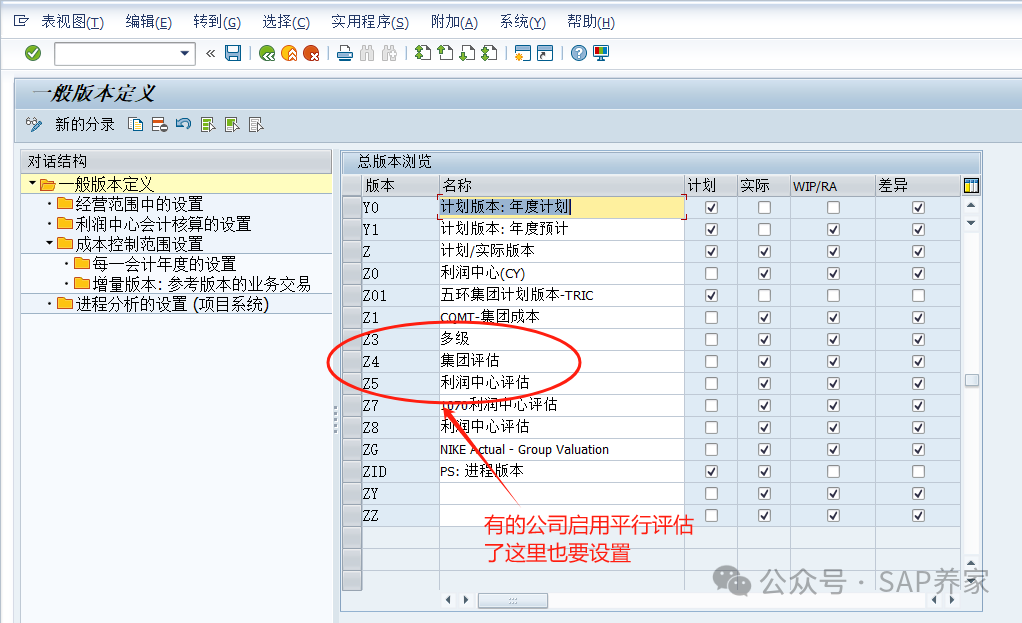This screenshot has width=1022, height=623.
Task: Open the 编辑(E) menu
Action: click(x=149, y=22)
